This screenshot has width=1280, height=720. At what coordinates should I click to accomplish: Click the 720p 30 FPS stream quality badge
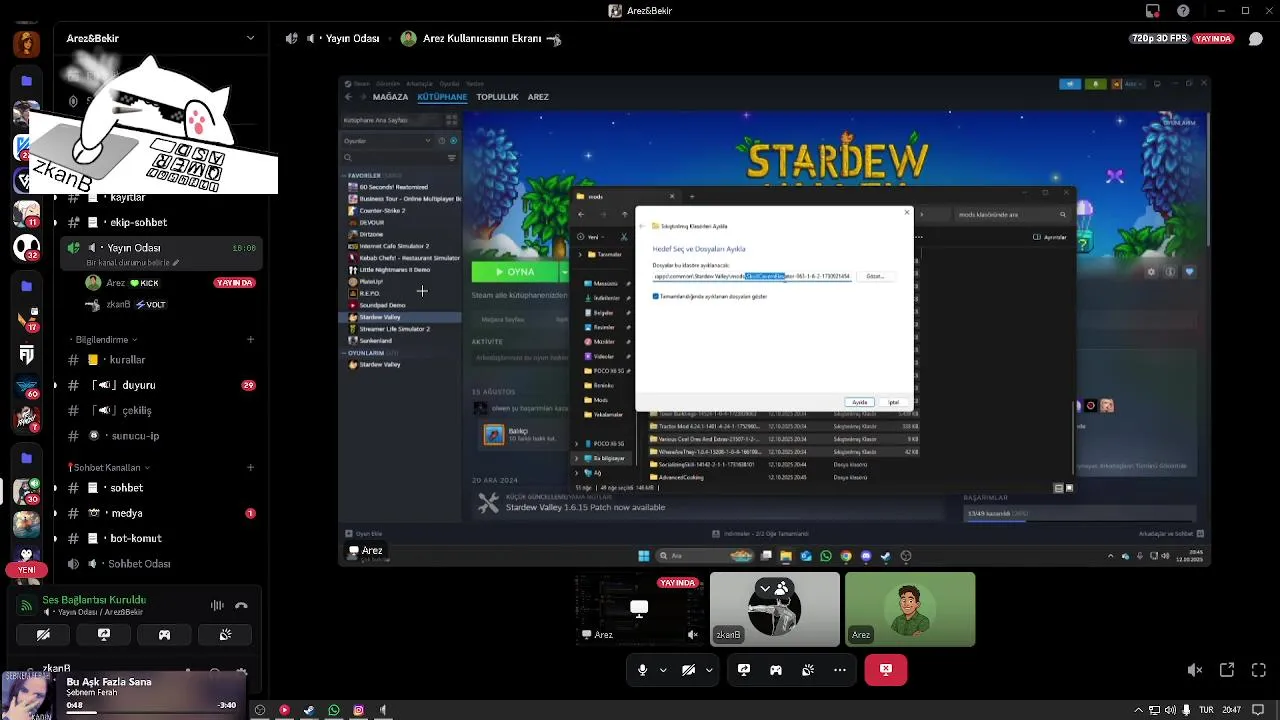coord(1158,39)
